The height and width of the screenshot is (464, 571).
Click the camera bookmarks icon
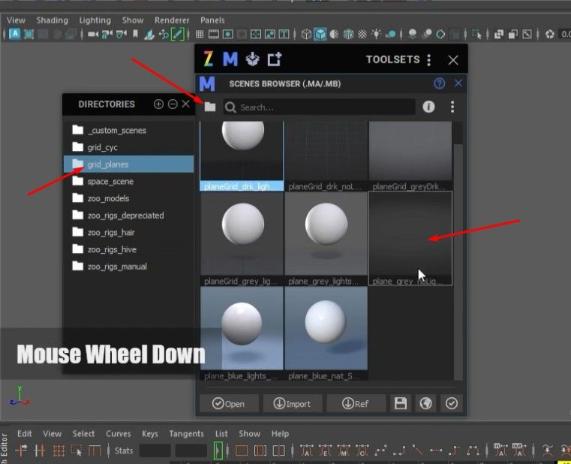coord(135,34)
